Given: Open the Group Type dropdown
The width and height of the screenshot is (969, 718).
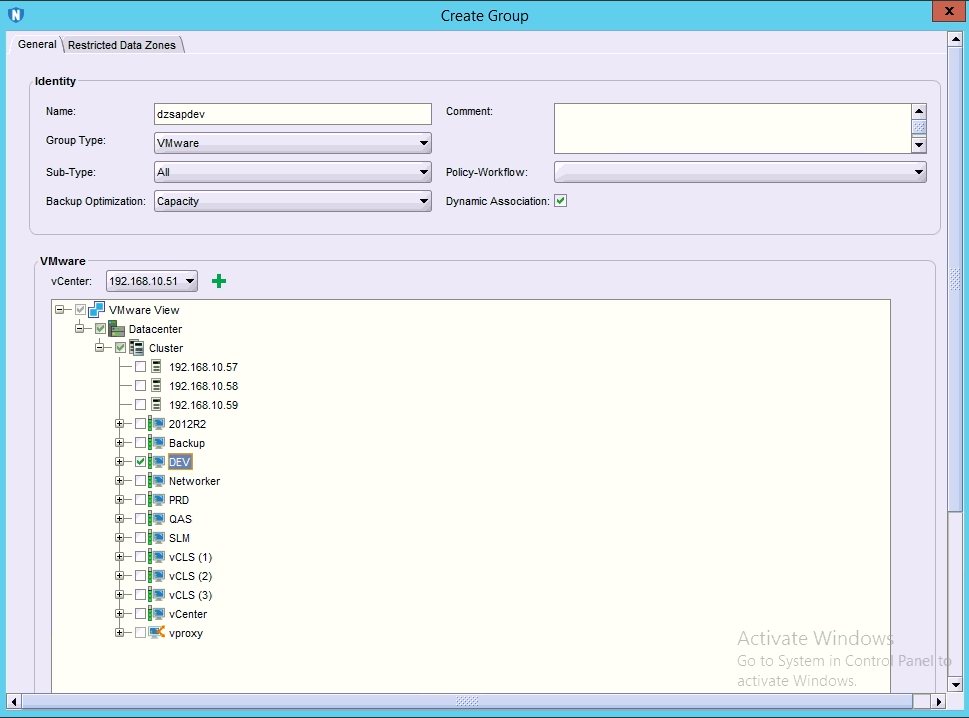Looking at the screenshot, I should 293,143.
